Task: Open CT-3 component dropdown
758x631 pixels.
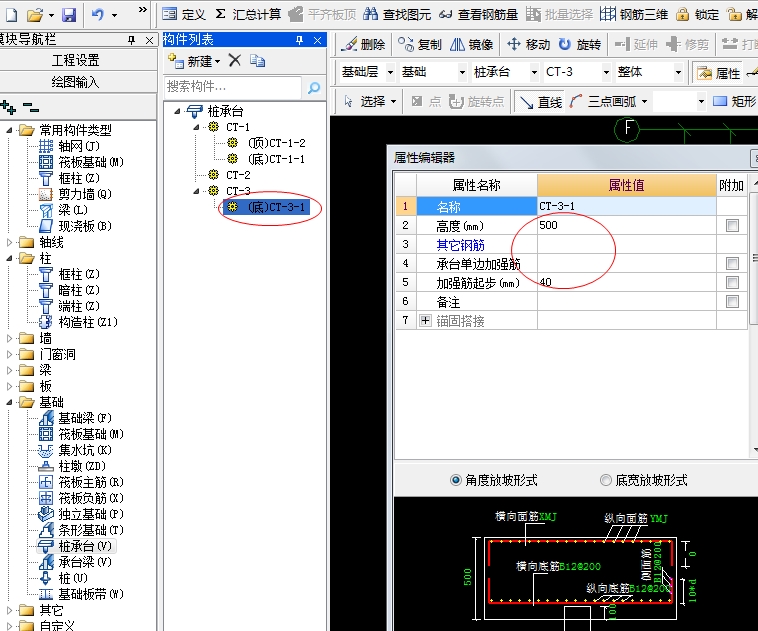Action: [606, 73]
